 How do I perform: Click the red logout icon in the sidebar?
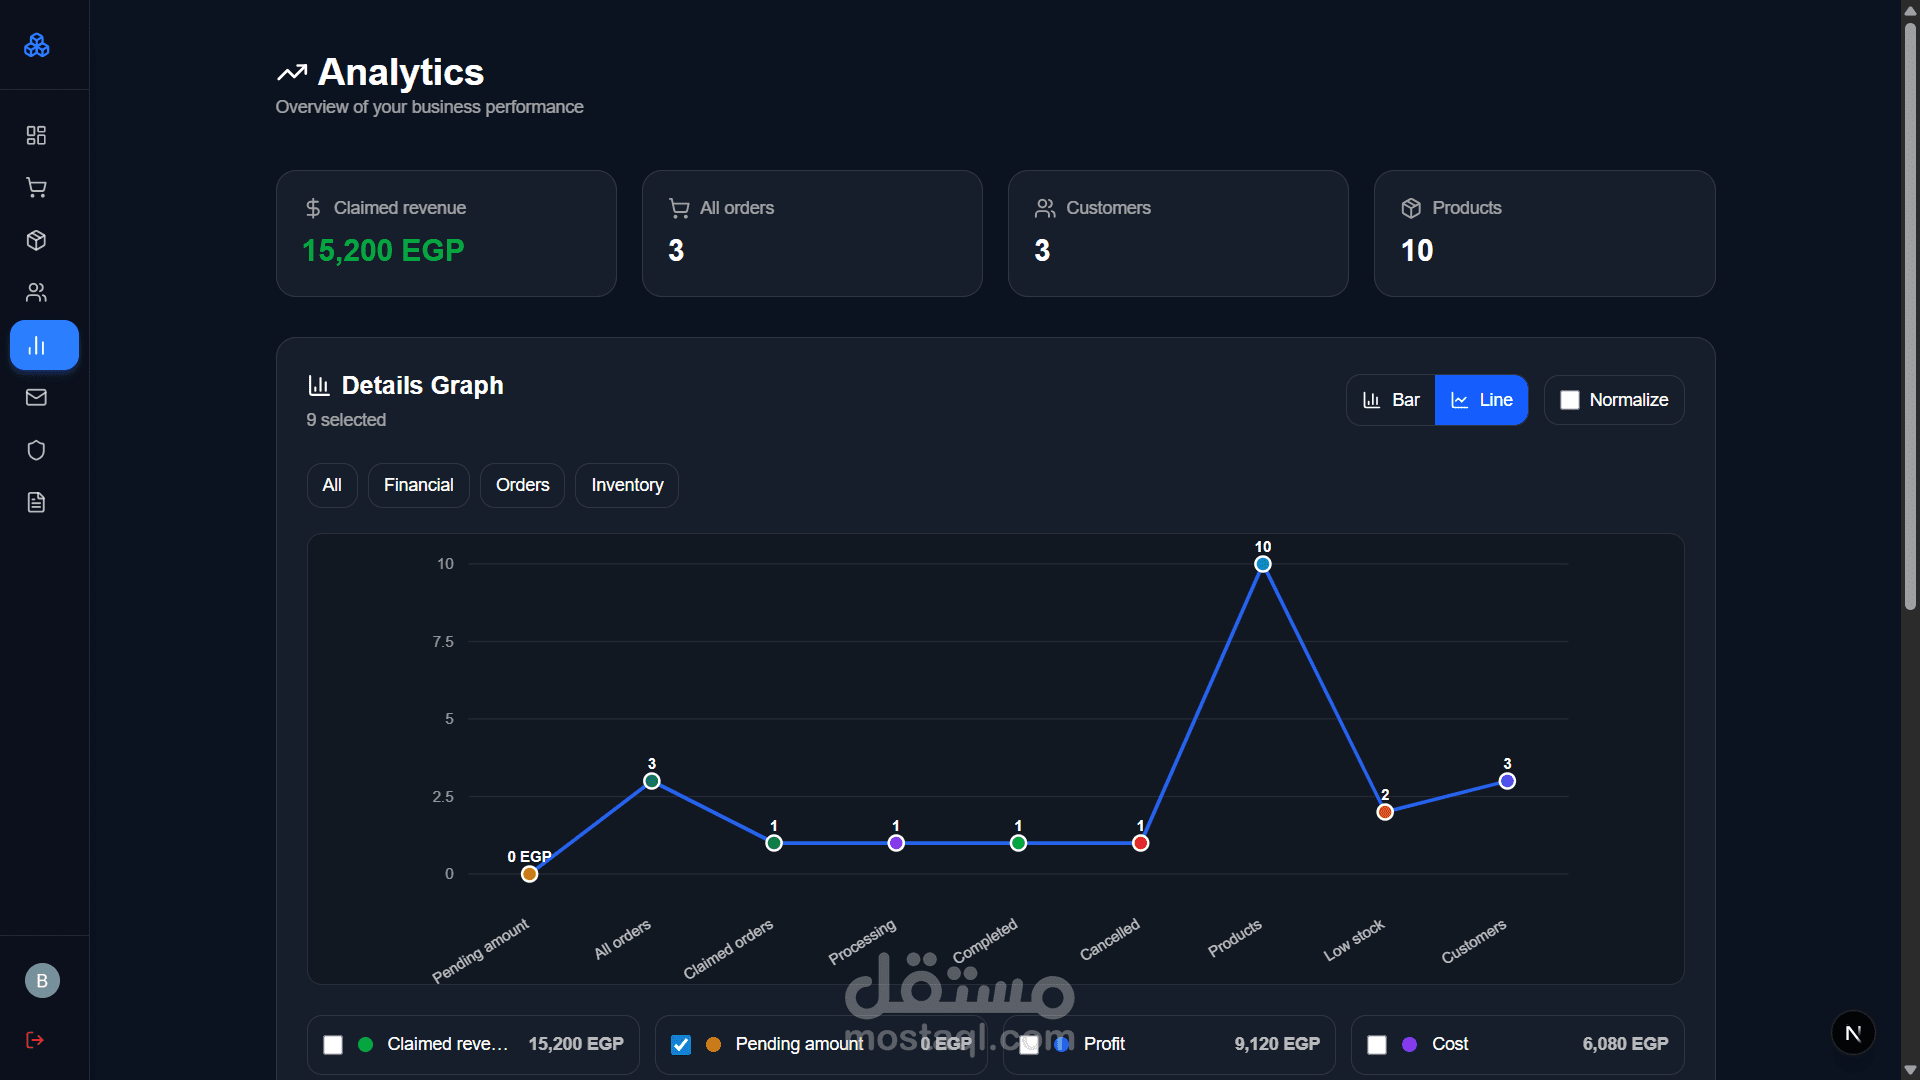click(35, 1040)
